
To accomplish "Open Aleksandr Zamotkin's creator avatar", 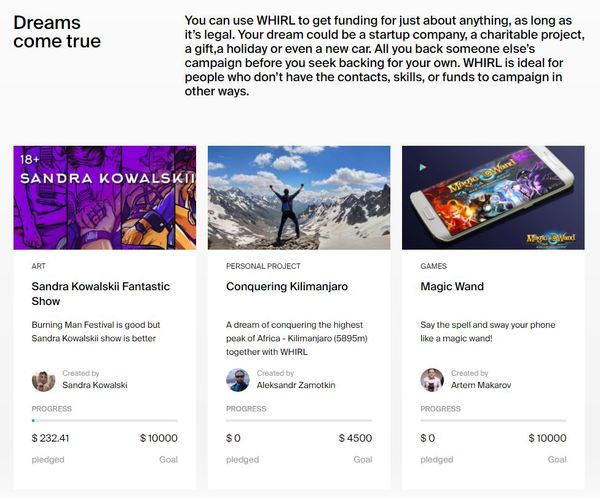I will tap(238, 380).
